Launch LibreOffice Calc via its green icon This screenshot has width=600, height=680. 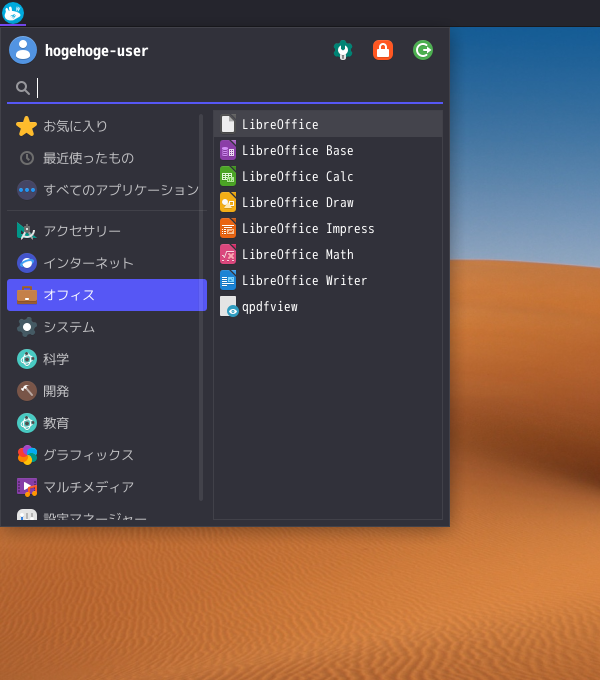pos(228,177)
